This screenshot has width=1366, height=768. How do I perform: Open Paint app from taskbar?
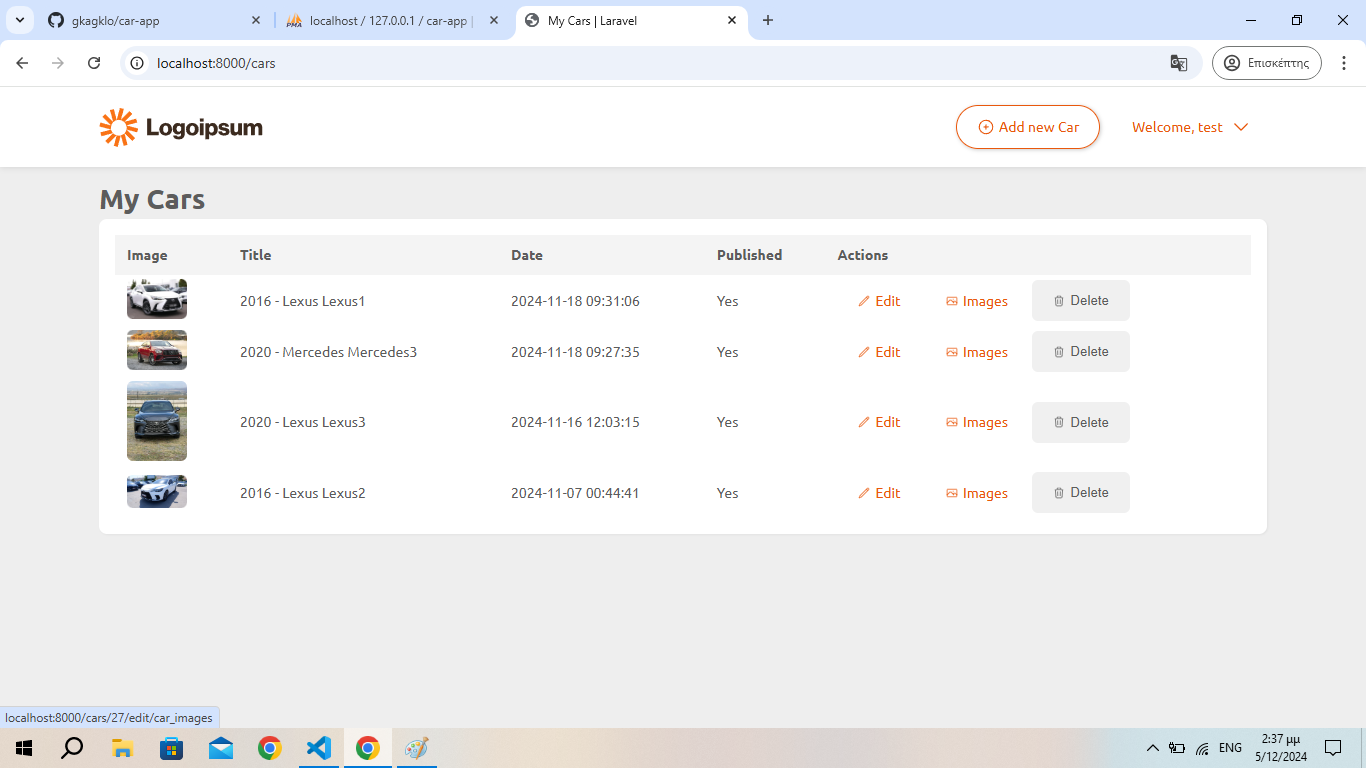[x=416, y=748]
